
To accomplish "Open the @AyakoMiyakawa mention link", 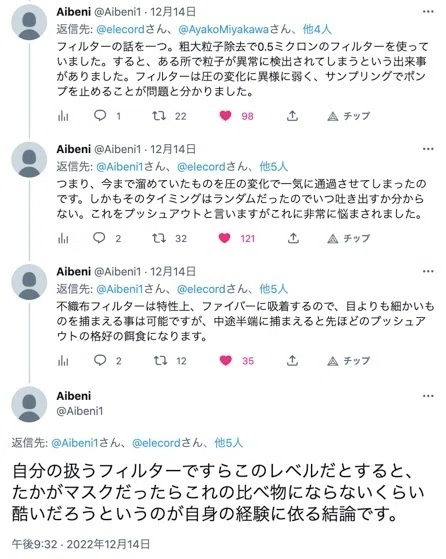I will 223,29.
